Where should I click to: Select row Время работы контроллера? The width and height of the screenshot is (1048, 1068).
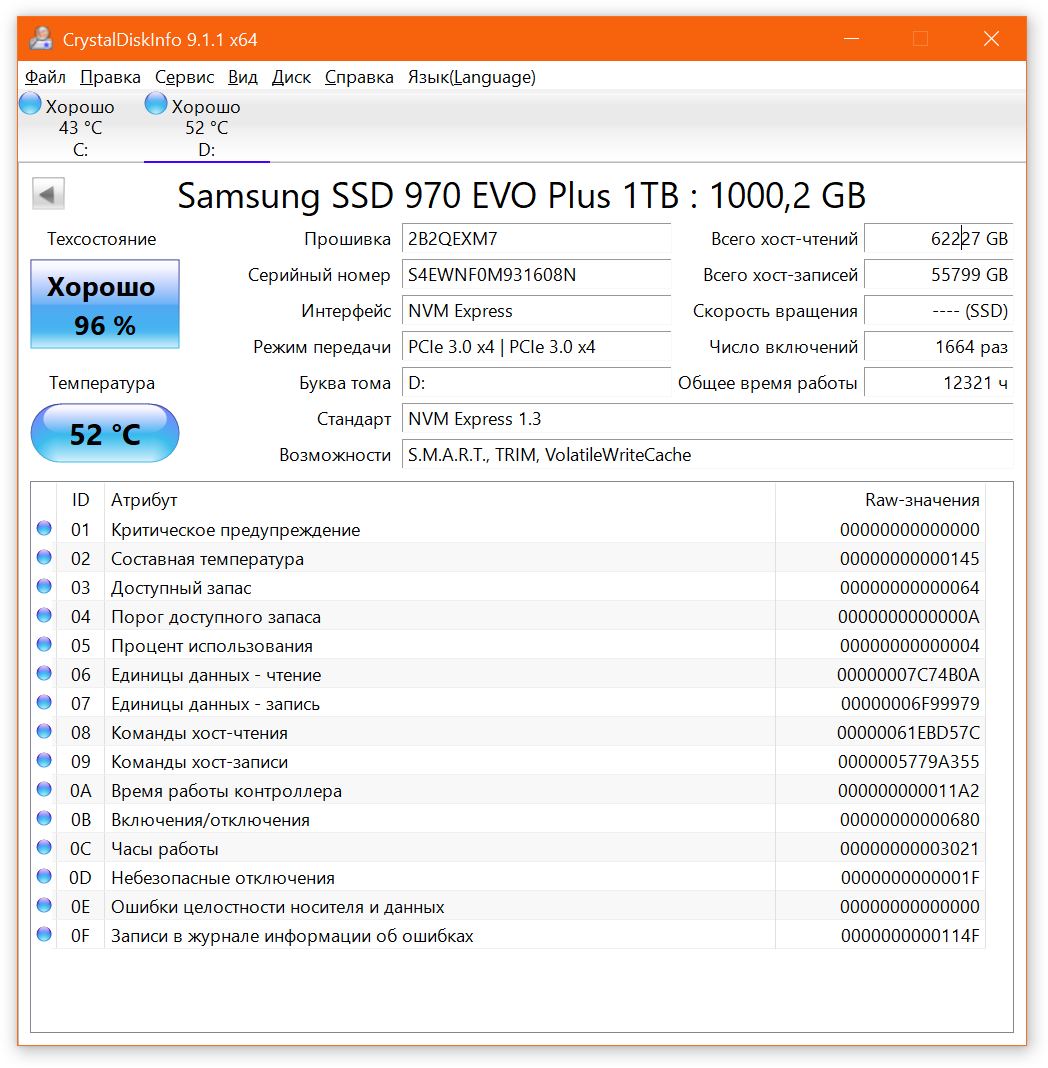(x=509, y=790)
